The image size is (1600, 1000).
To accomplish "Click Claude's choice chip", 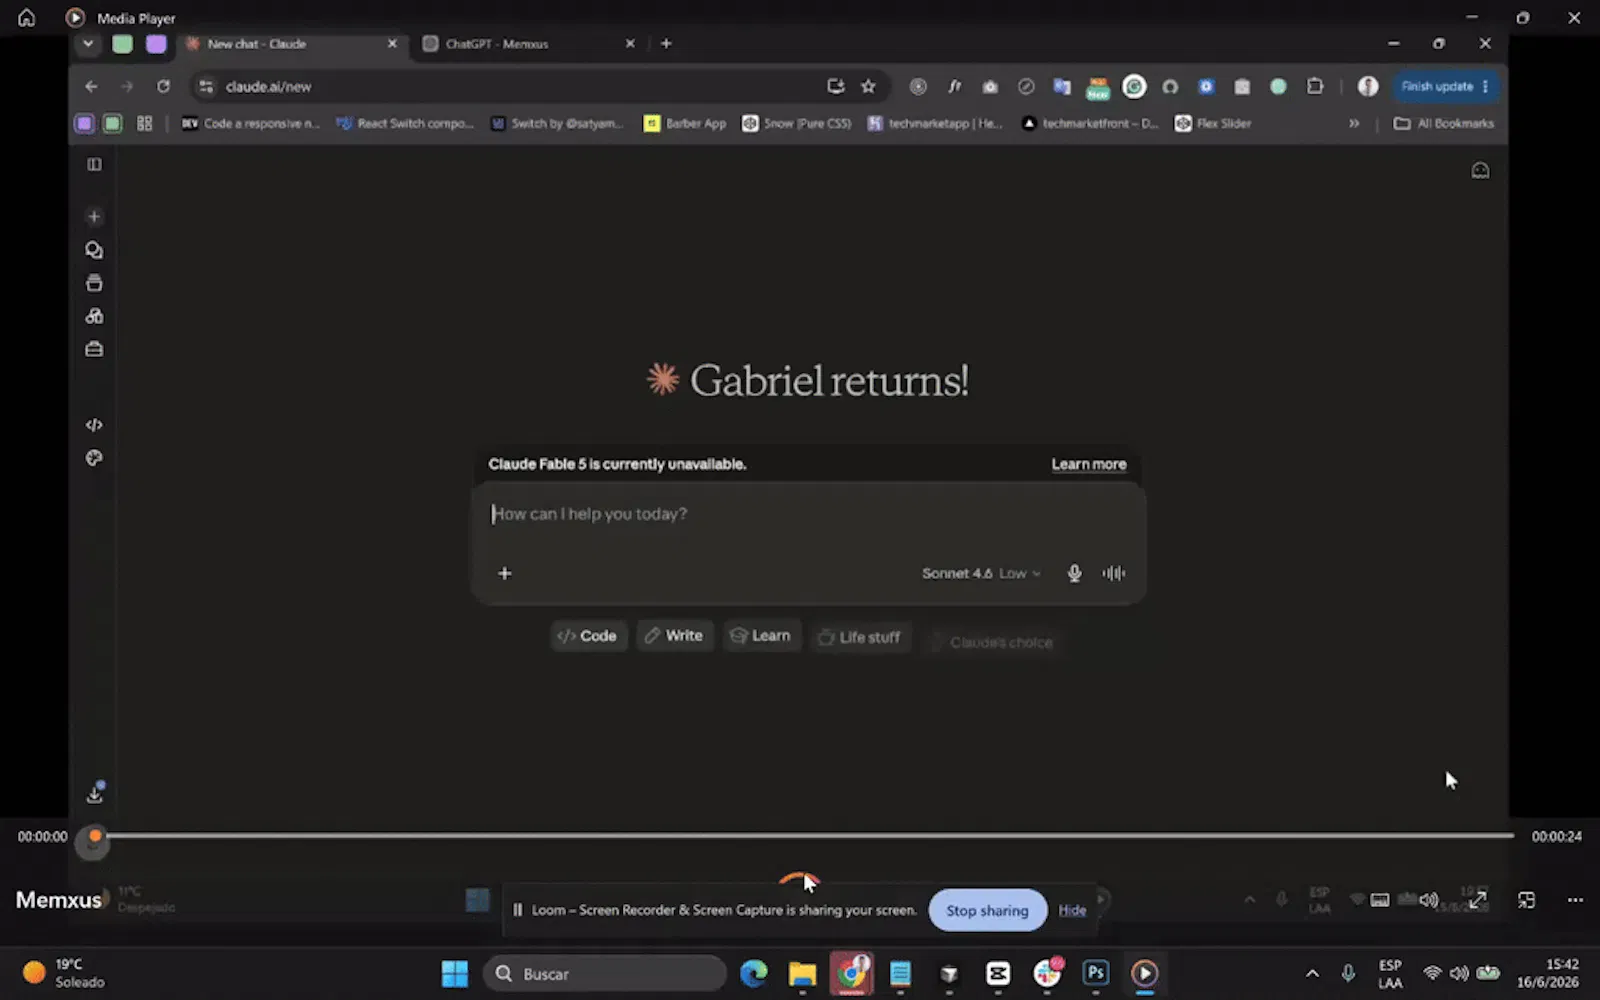I will [992, 642].
